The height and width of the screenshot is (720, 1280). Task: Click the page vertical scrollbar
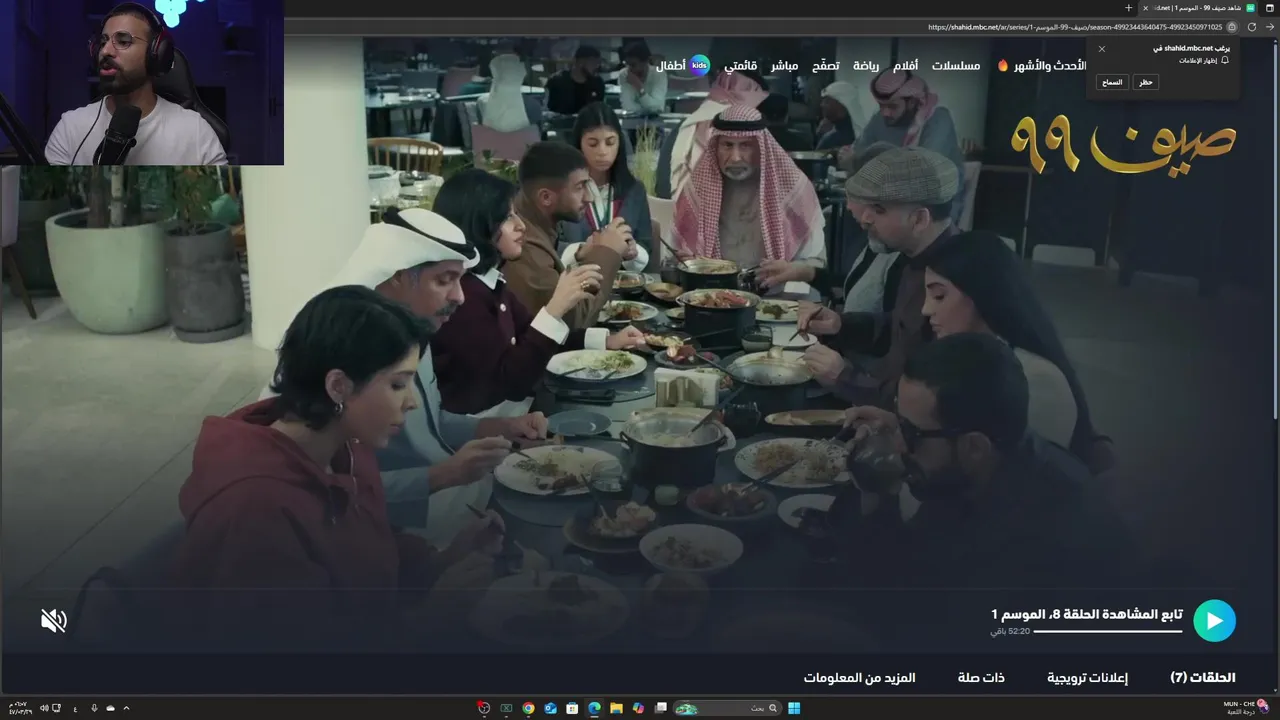coord(1275,230)
